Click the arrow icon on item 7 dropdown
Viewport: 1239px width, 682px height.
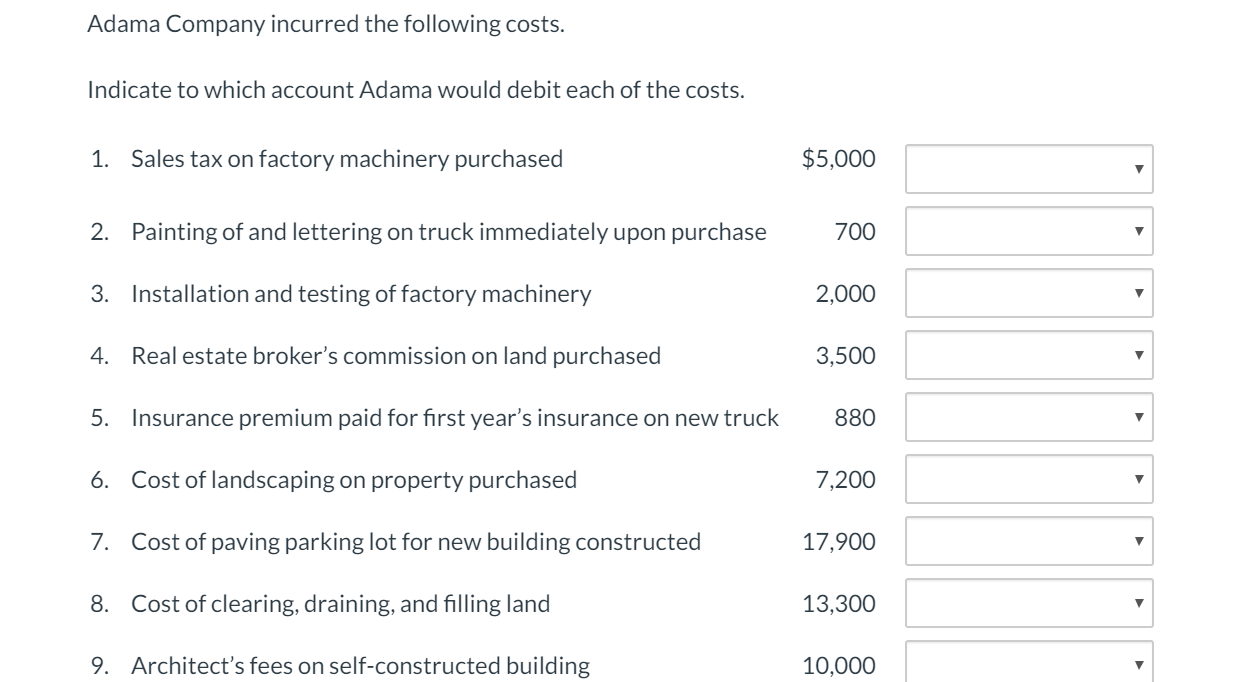[1138, 541]
